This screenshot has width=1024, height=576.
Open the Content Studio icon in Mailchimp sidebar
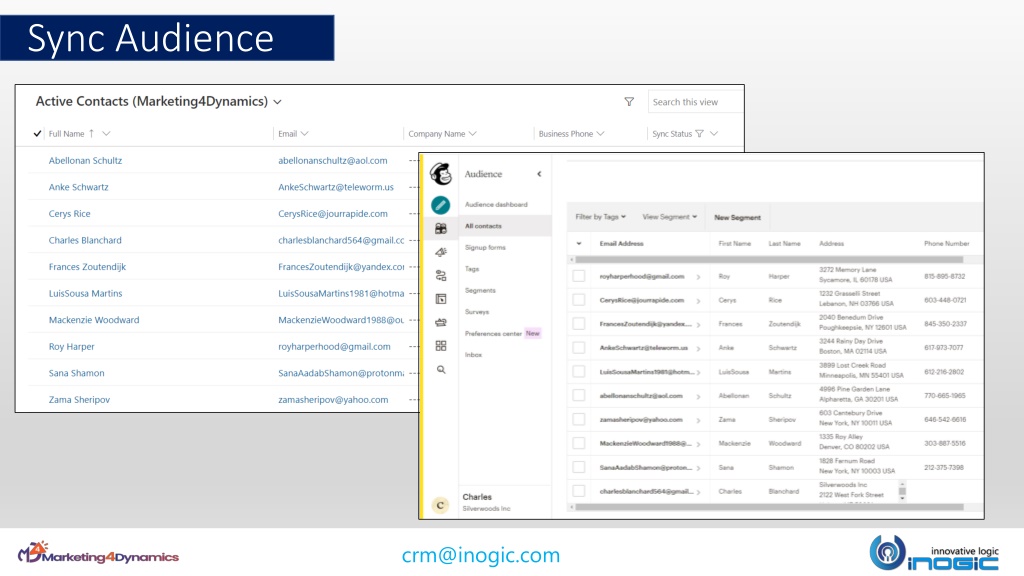(441, 322)
